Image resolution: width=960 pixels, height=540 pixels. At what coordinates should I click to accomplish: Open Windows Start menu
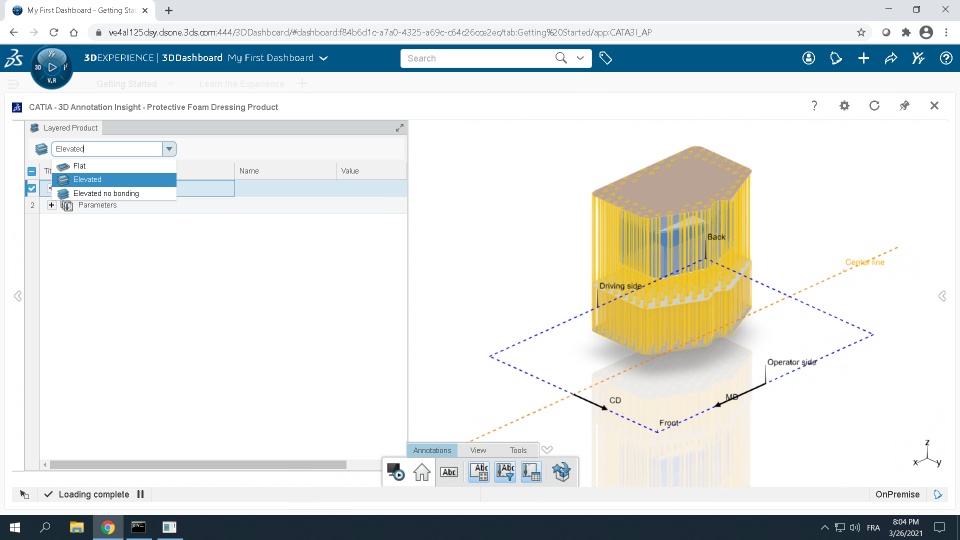14,527
